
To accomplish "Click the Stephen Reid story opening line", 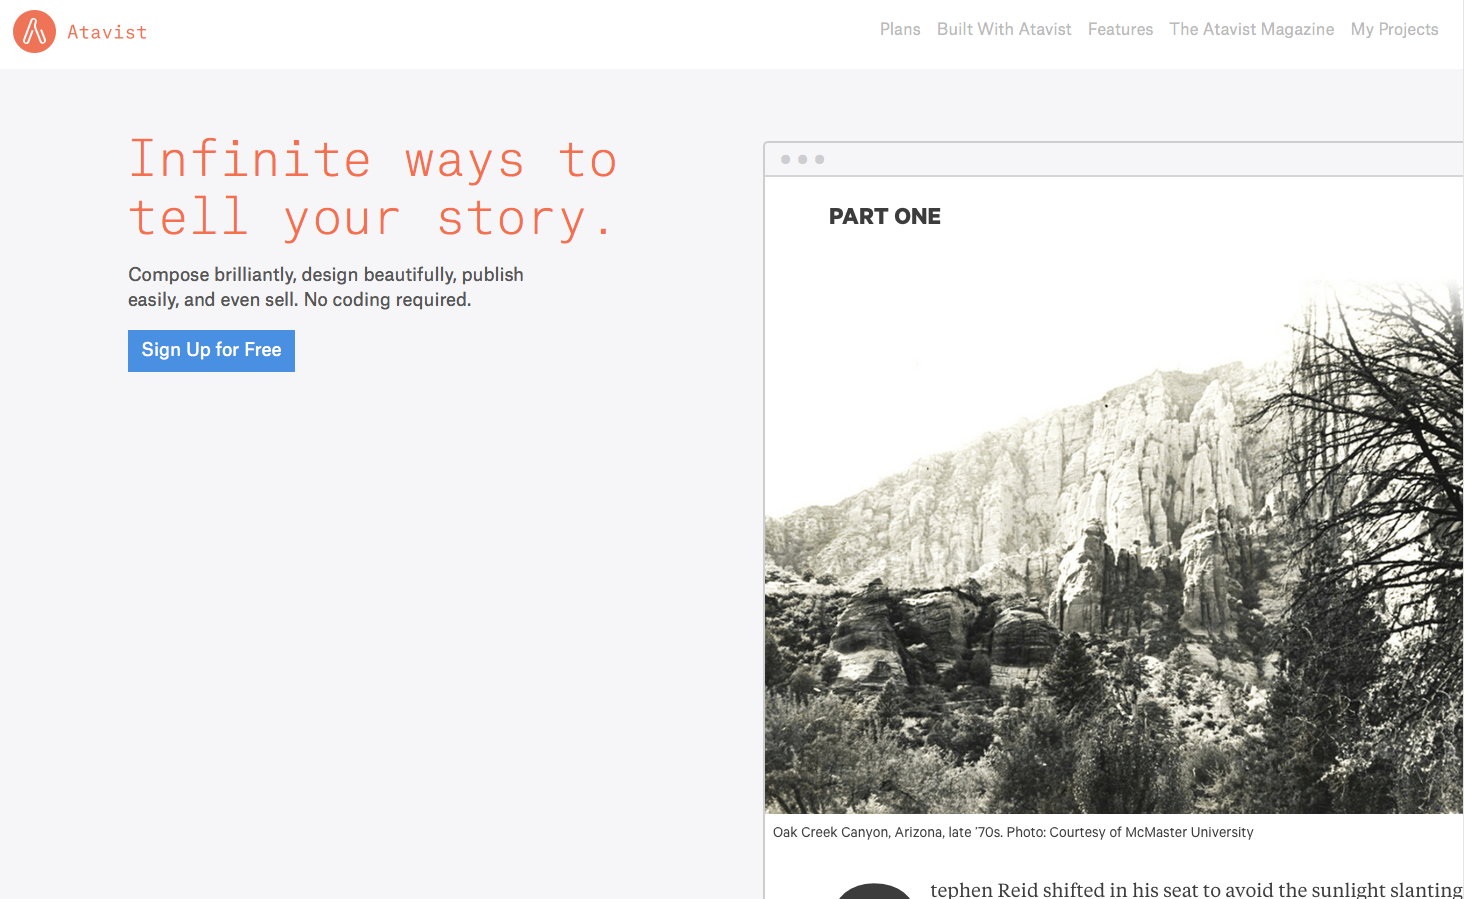I will pos(1196,889).
